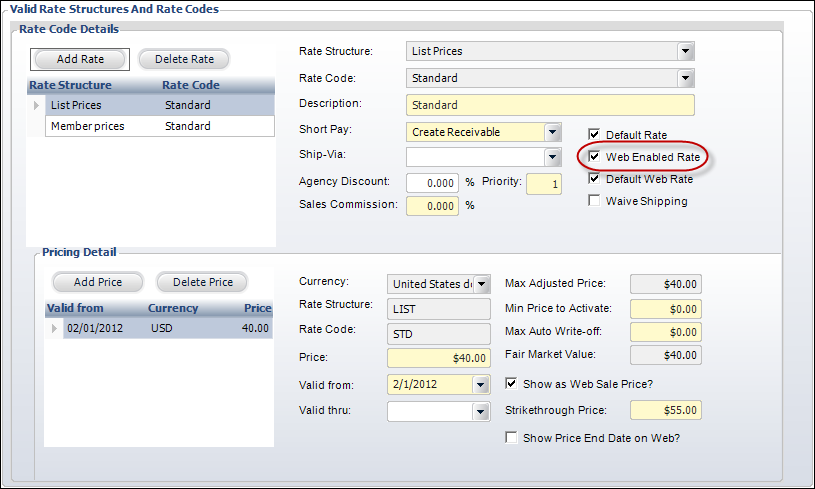Screen dimensions: 815x489
Task: Toggle the Default Rate checkbox
Action: 594,134
